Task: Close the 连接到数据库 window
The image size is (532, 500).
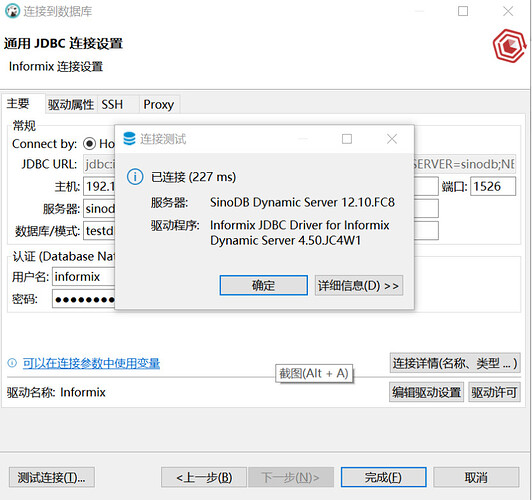Action: [x=508, y=11]
